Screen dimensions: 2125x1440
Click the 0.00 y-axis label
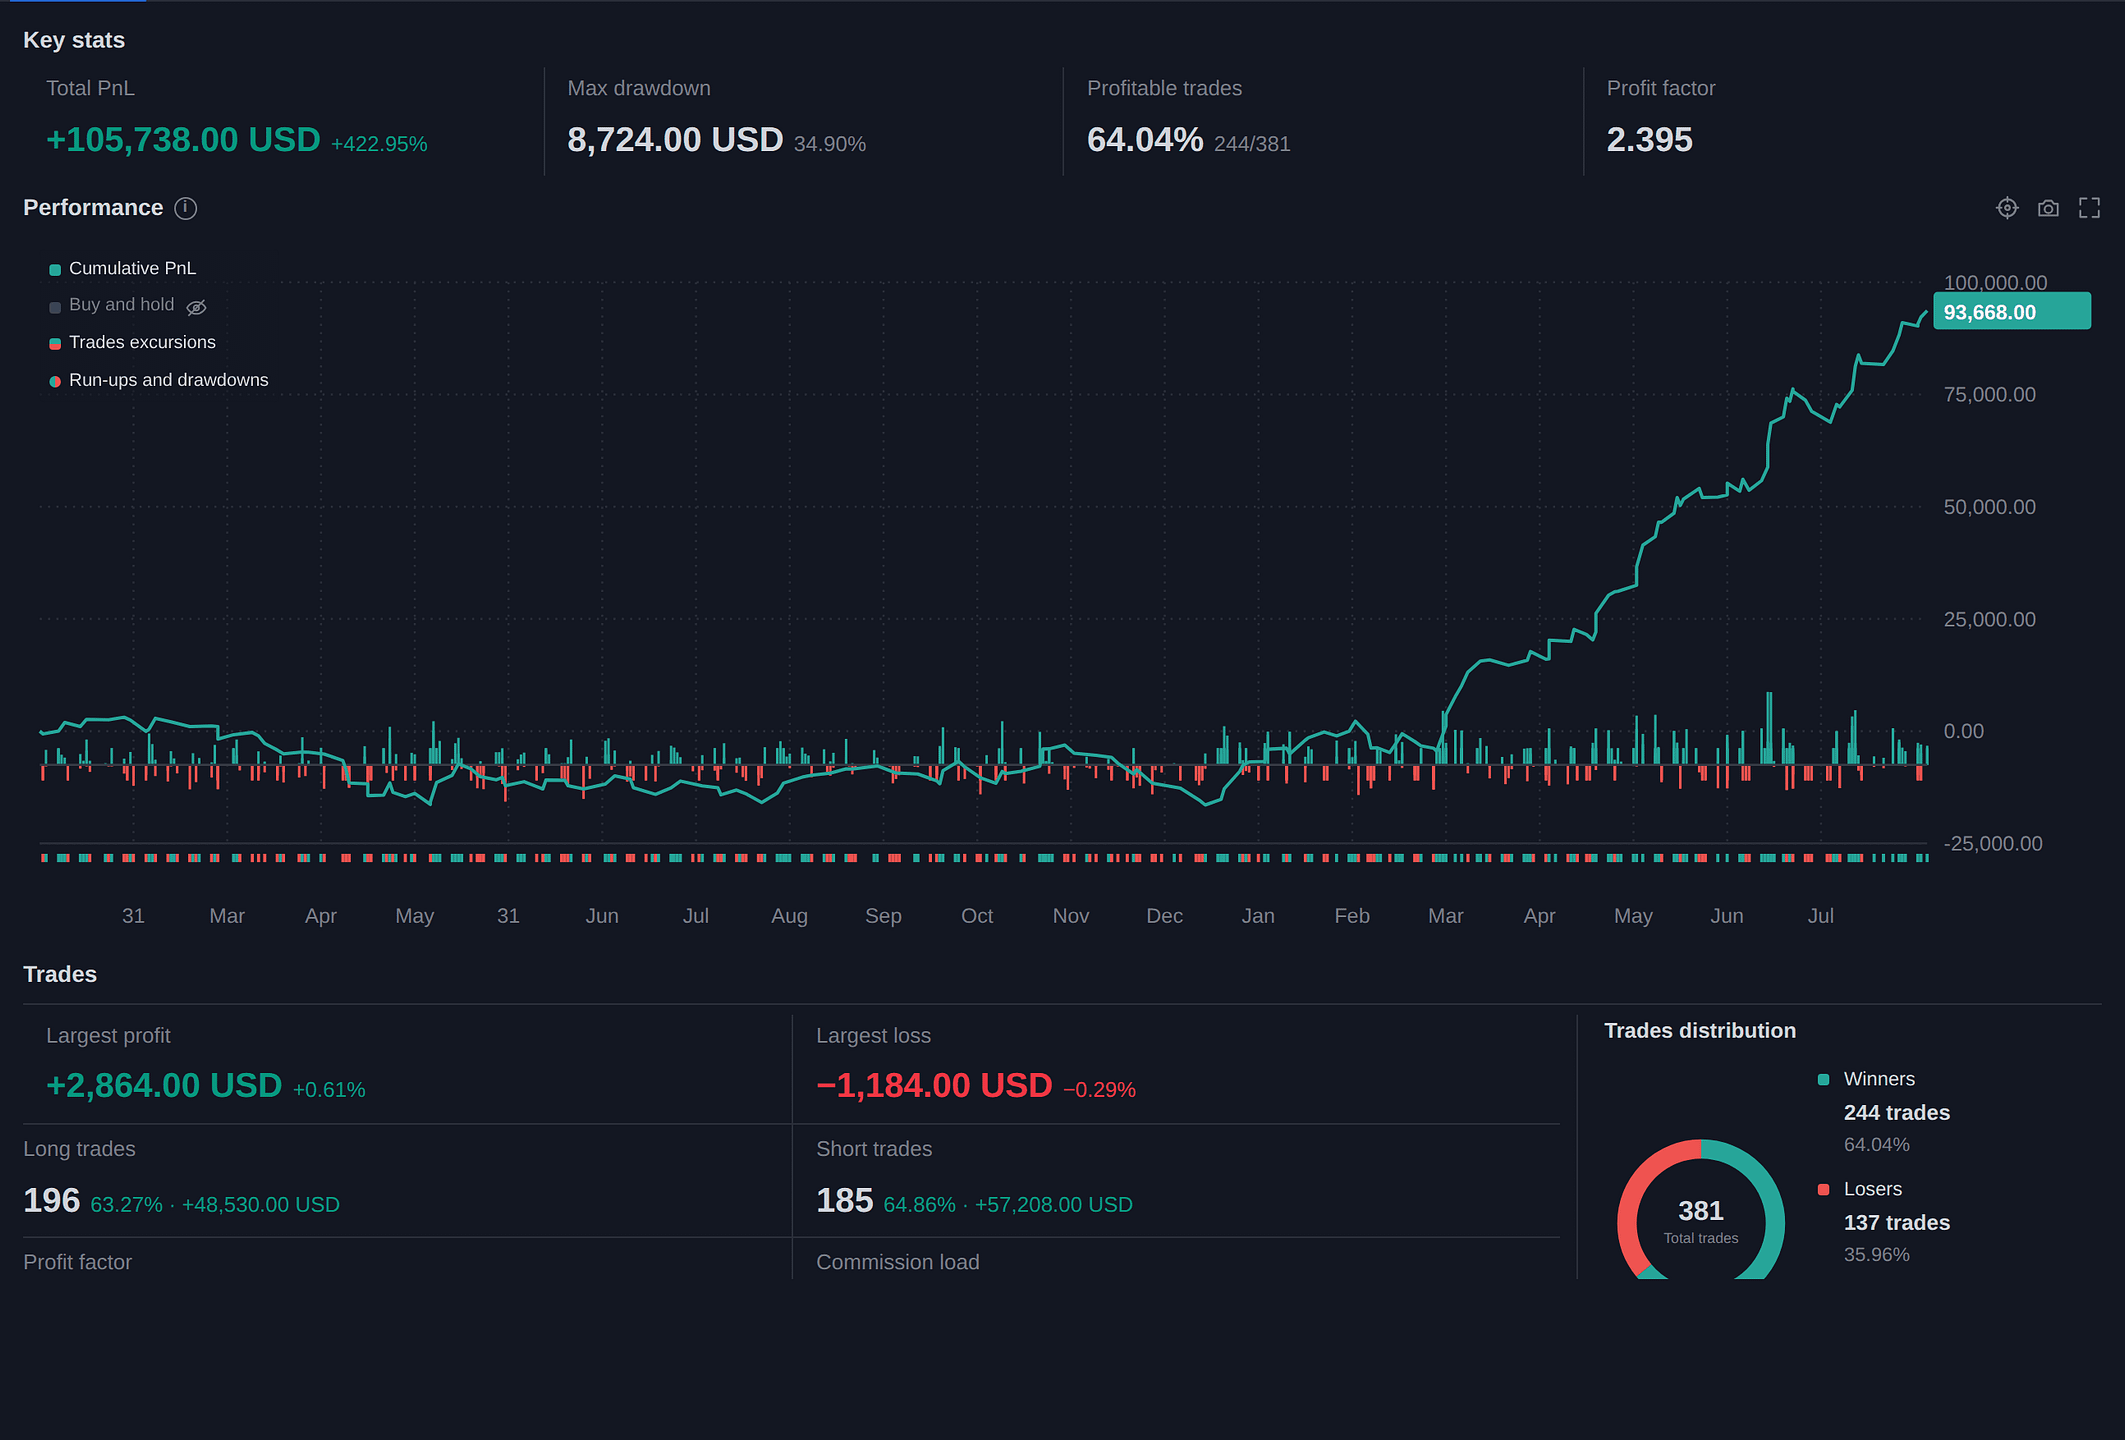[1964, 732]
